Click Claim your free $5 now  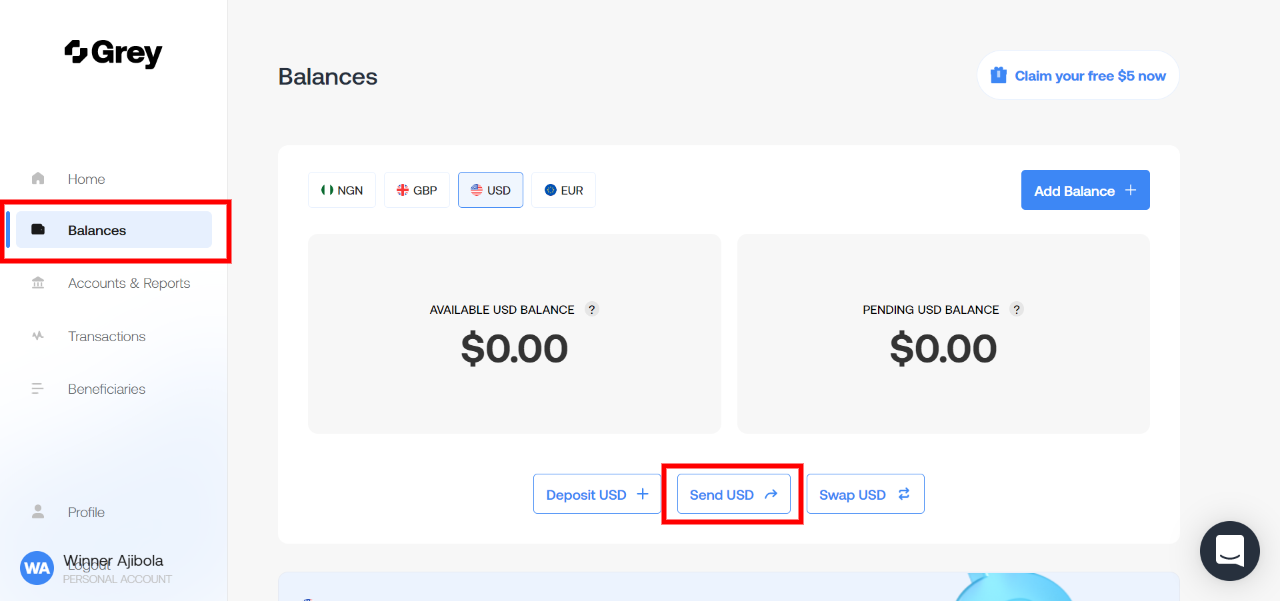[1078, 75]
